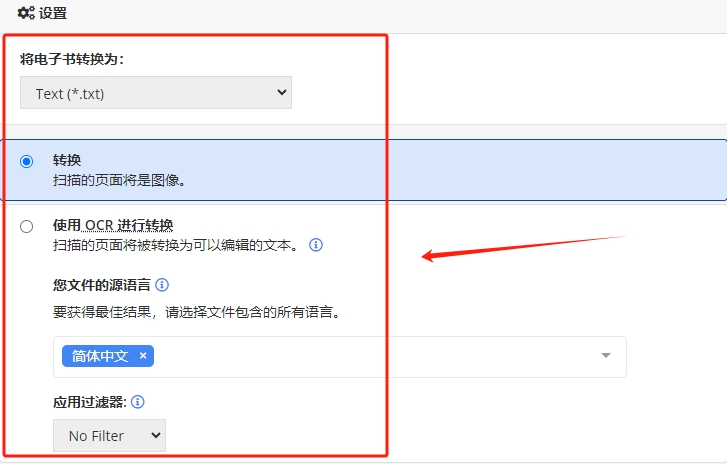Open the 将电子书转换为 Text (*.txt) format dropdown
The image size is (727, 464).
point(156,93)
